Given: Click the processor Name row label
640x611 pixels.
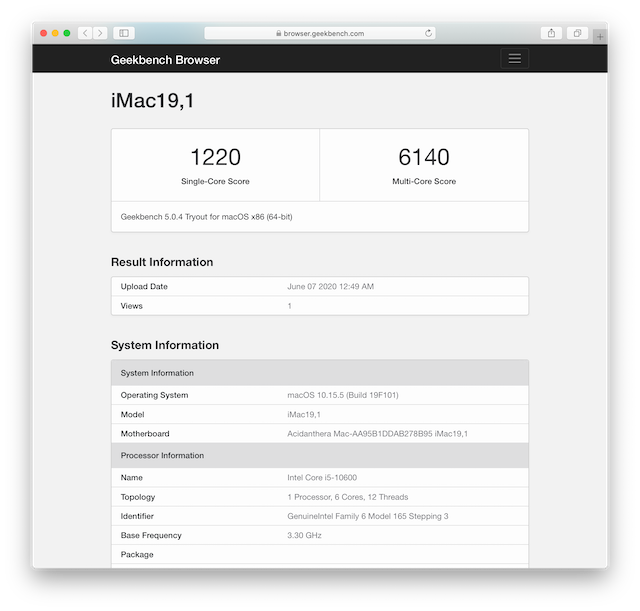Looking at the screenshot, I should [x=131, y=478].
